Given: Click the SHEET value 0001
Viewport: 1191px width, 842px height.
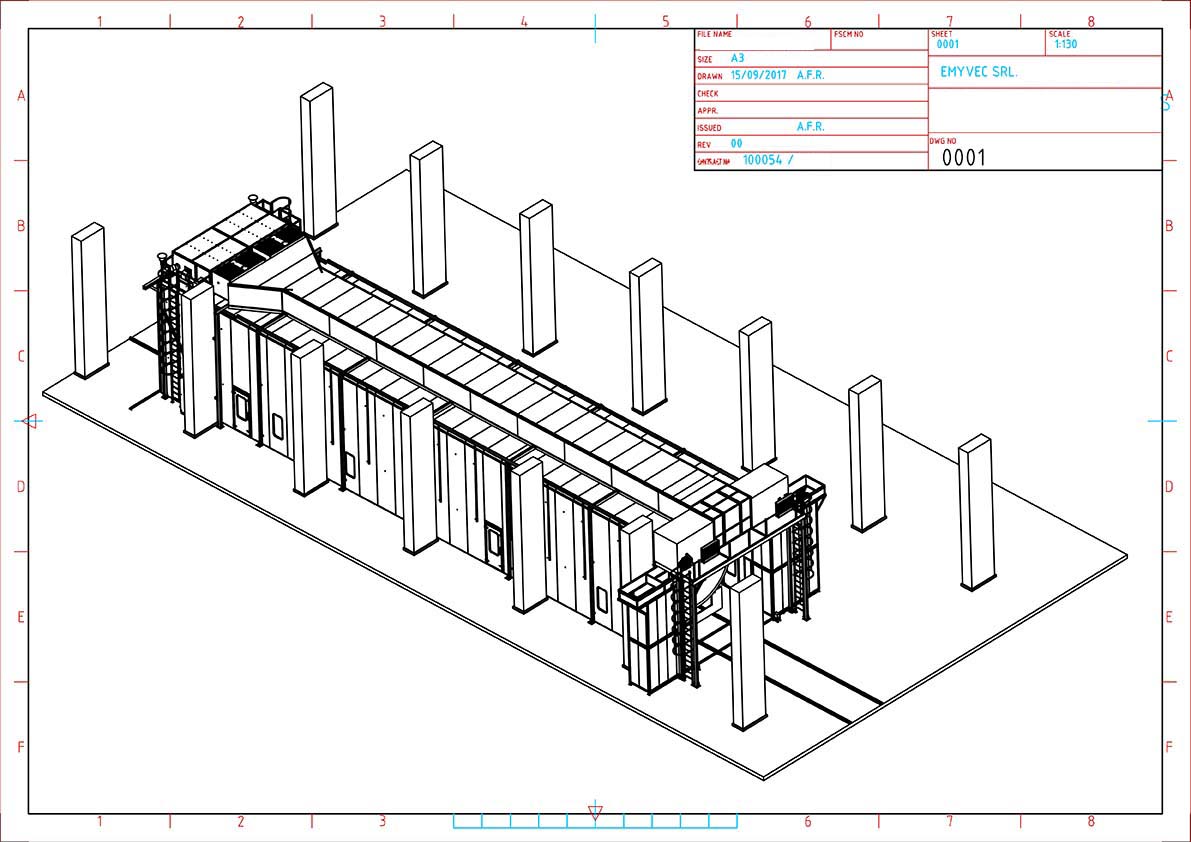Looking at the screenshot, I should click(947, 45).
